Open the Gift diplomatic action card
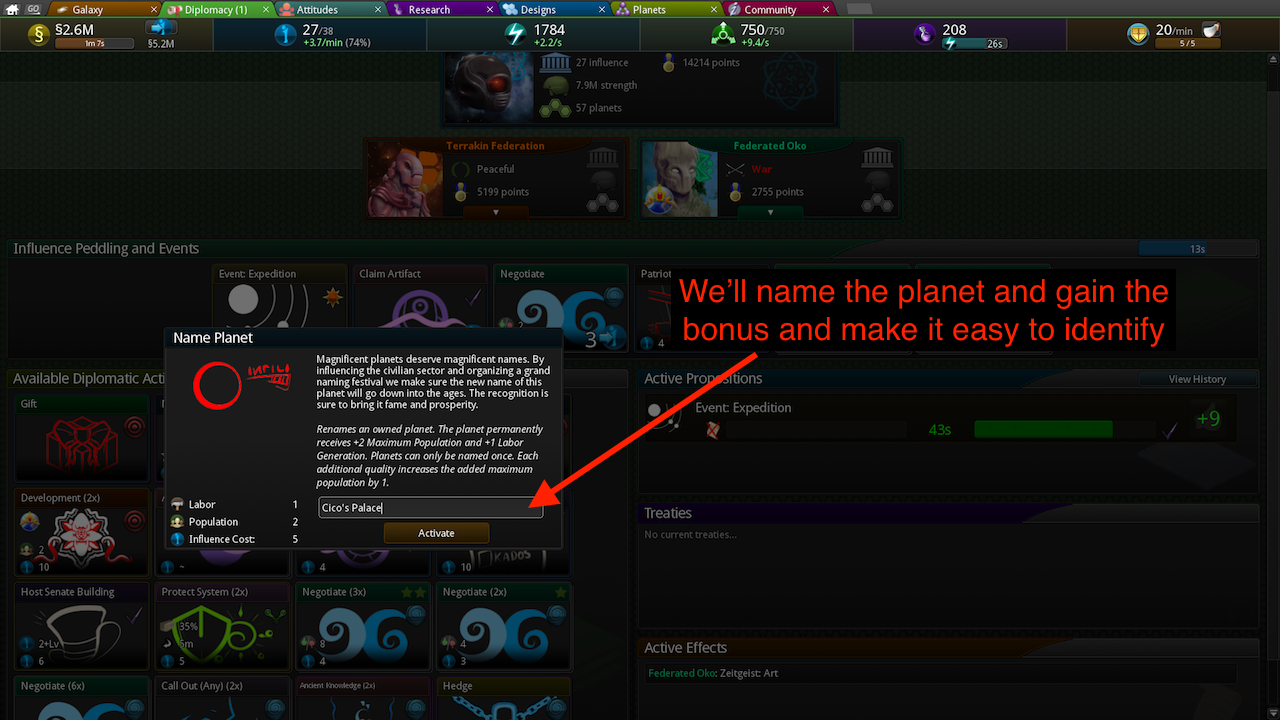1280x720 pixels. [81, 438]
